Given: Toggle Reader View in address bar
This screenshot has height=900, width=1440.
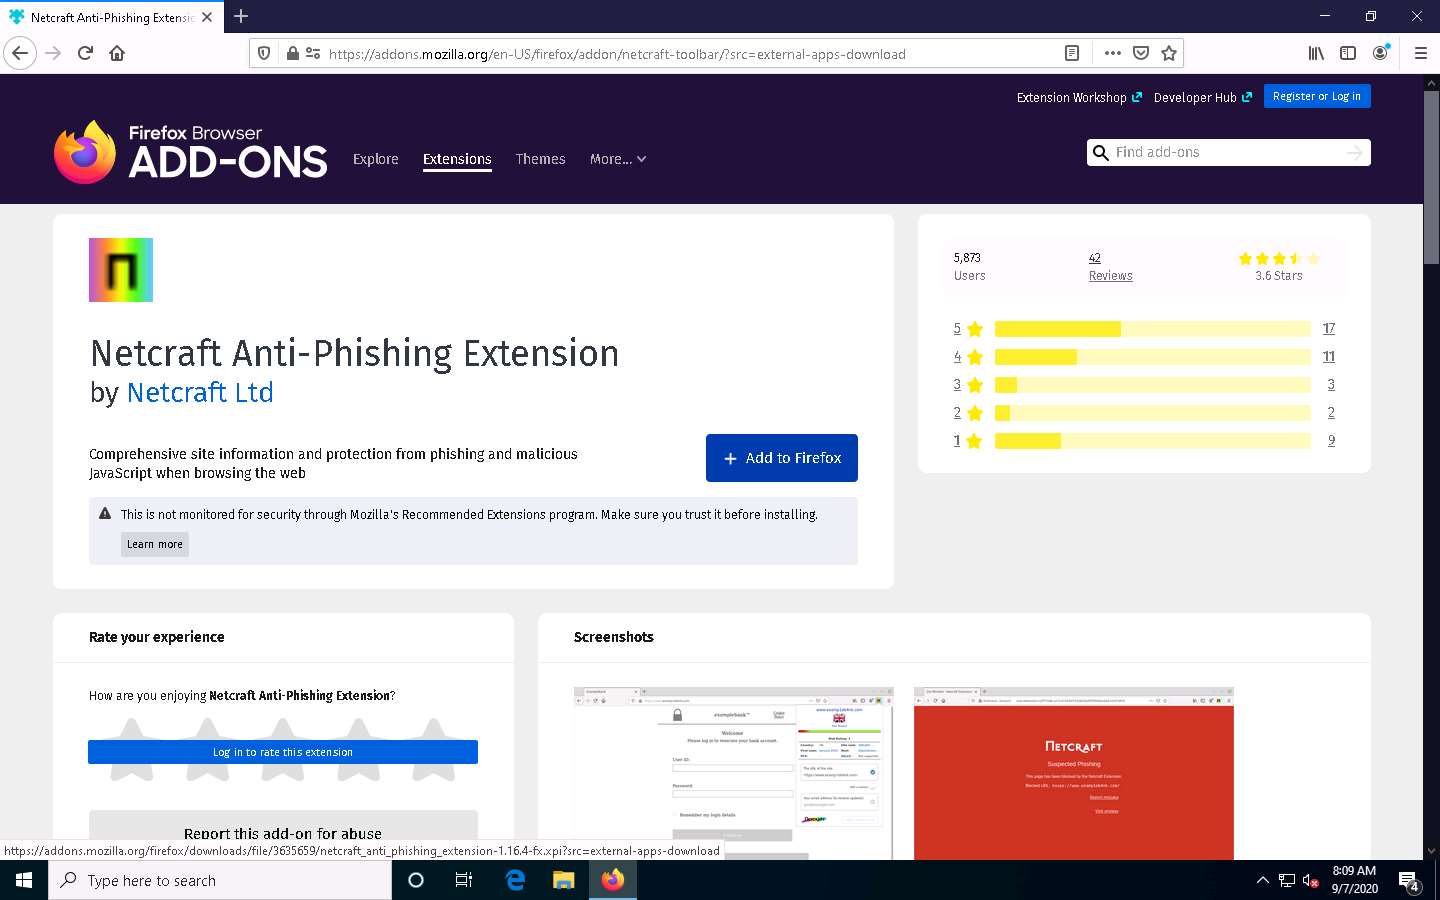Looking at the screenshot, I should tap(1072, 53).
